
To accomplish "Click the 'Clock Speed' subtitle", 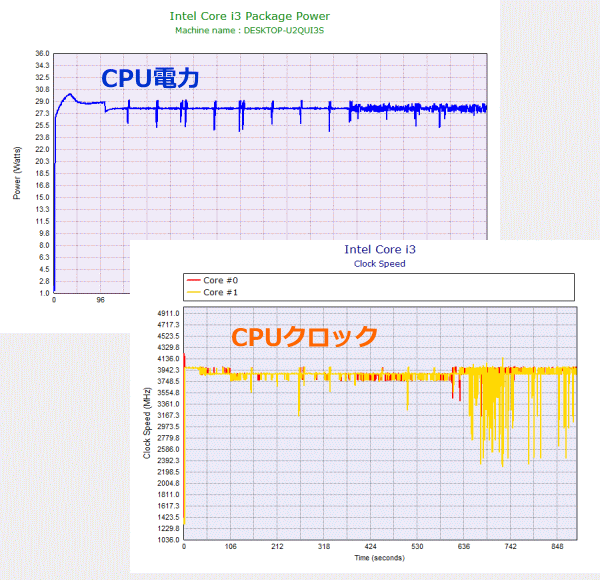I will tap(380, 264).
